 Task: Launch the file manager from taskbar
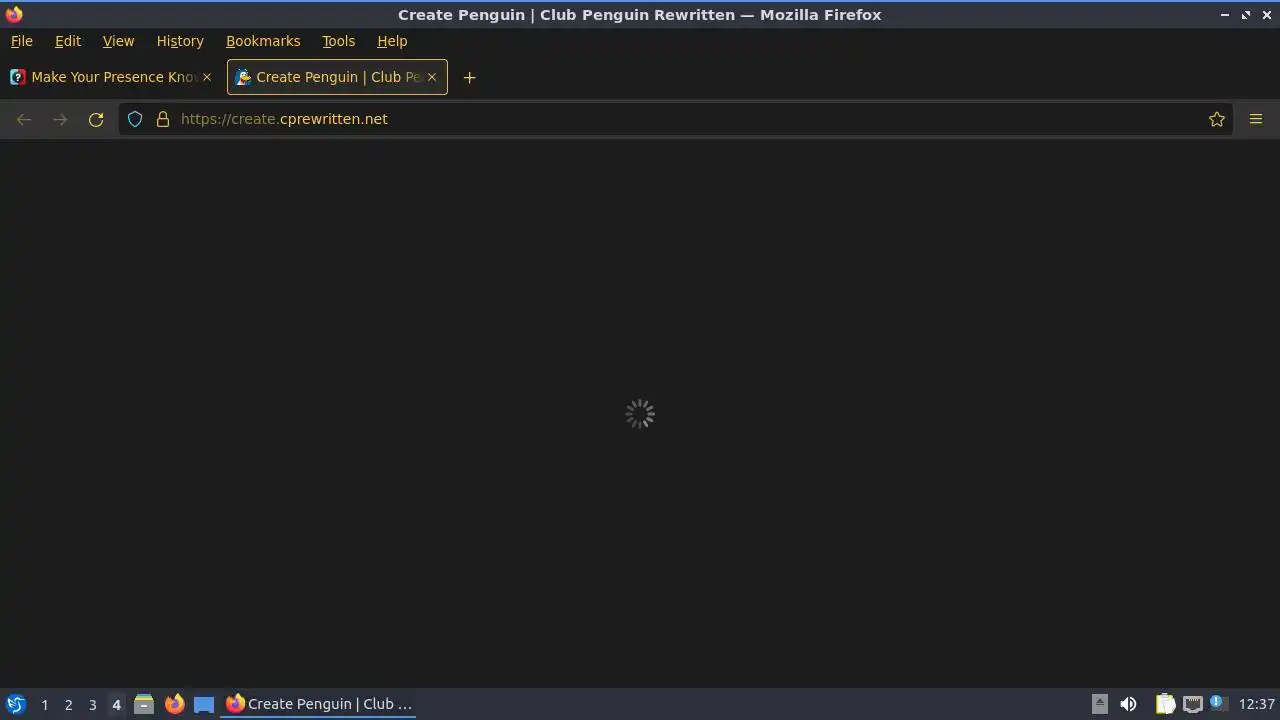click(x=144, y=704)
